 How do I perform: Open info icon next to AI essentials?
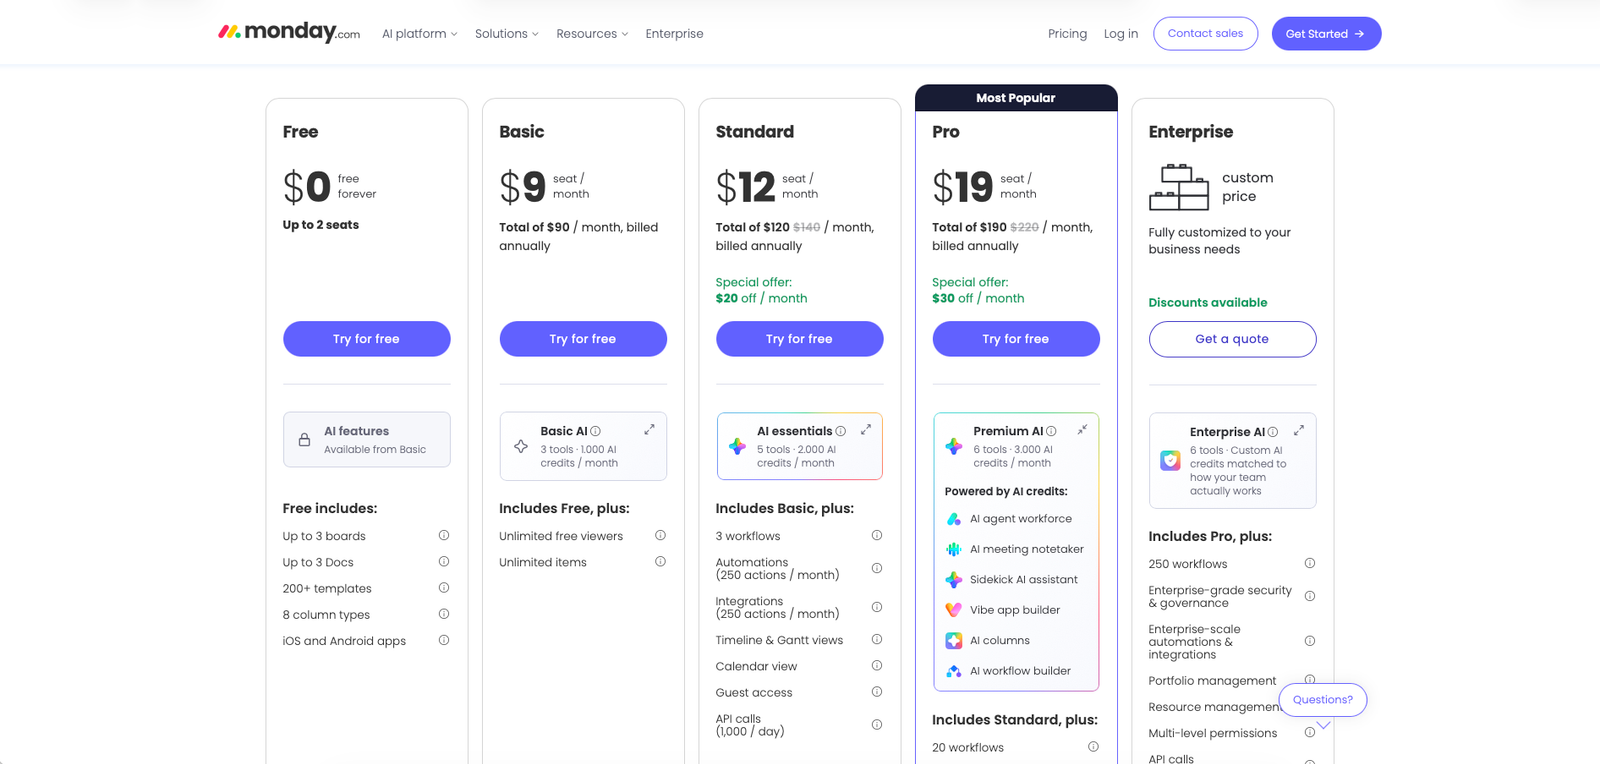click(841, 431)
